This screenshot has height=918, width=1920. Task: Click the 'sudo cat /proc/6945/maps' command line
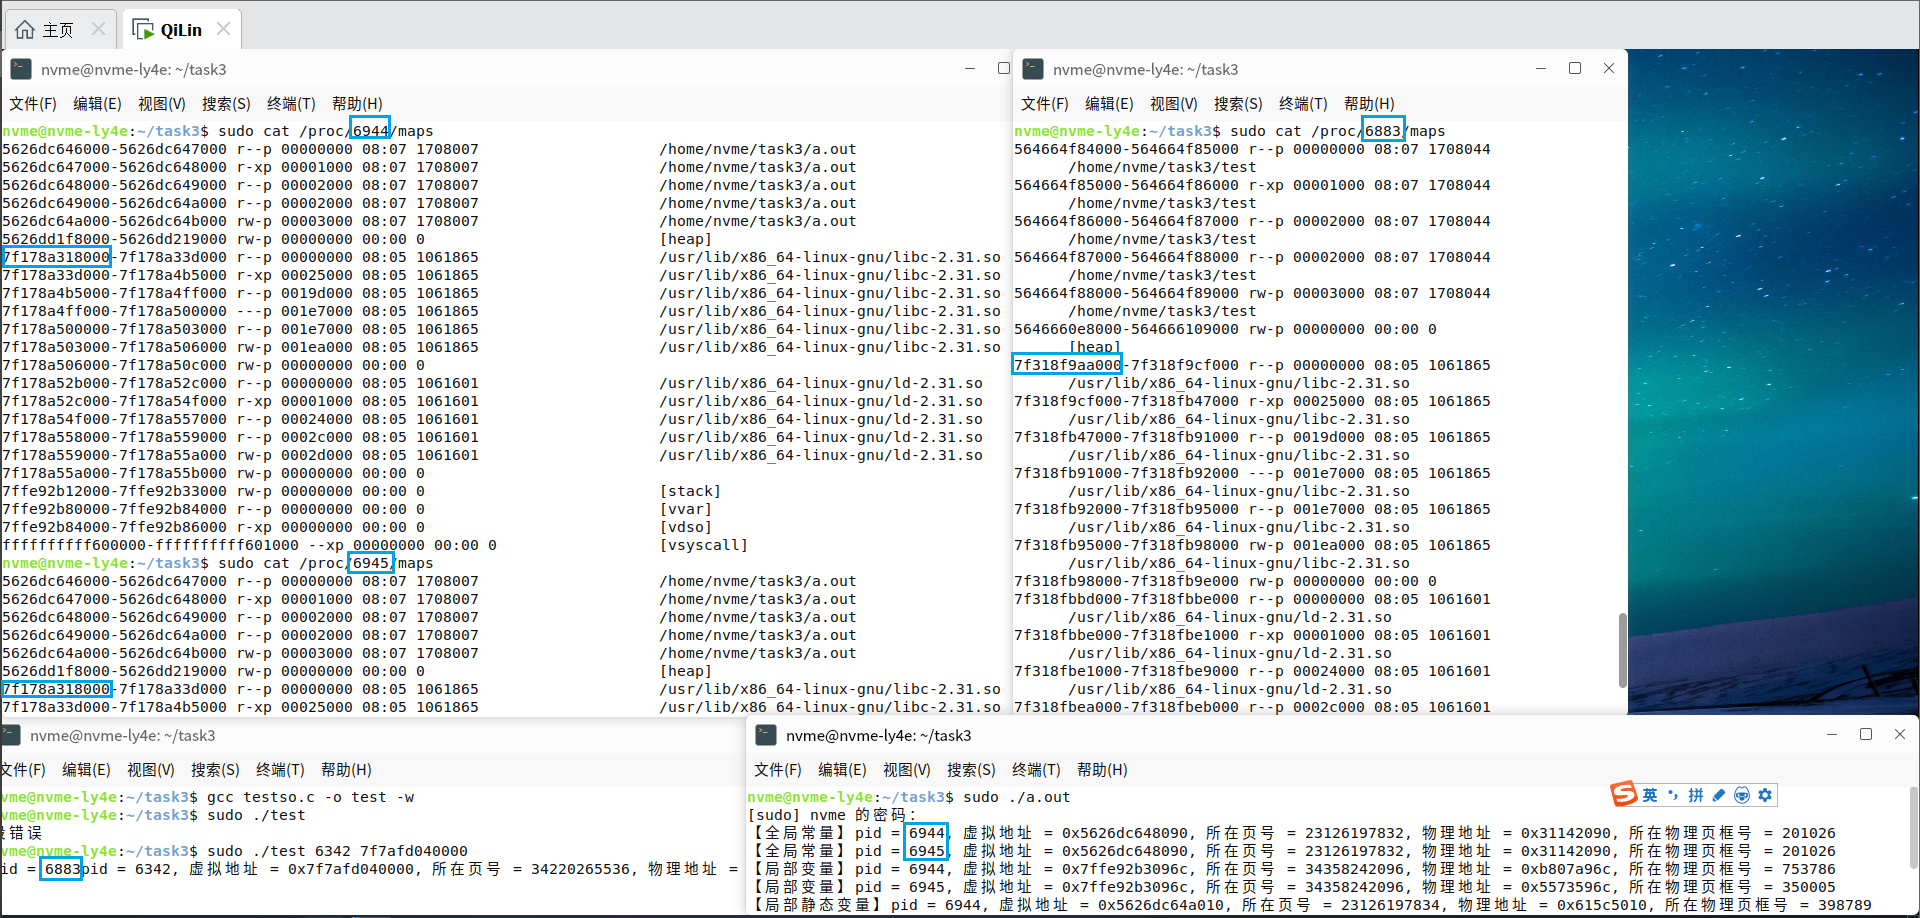pos(218,563)
